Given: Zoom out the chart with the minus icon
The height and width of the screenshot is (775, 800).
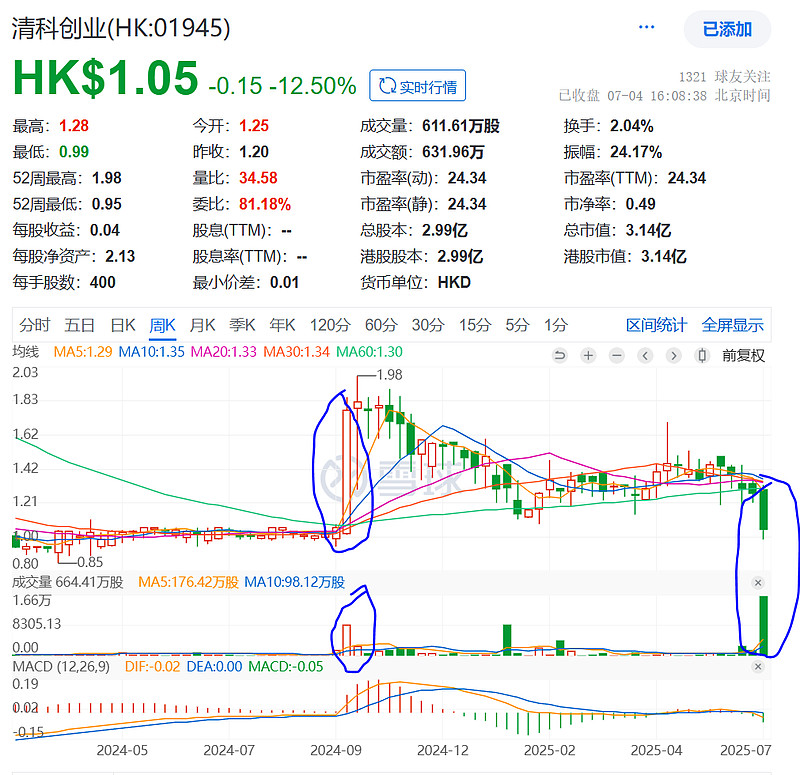Looking at the screenshot, I should 617,355.
